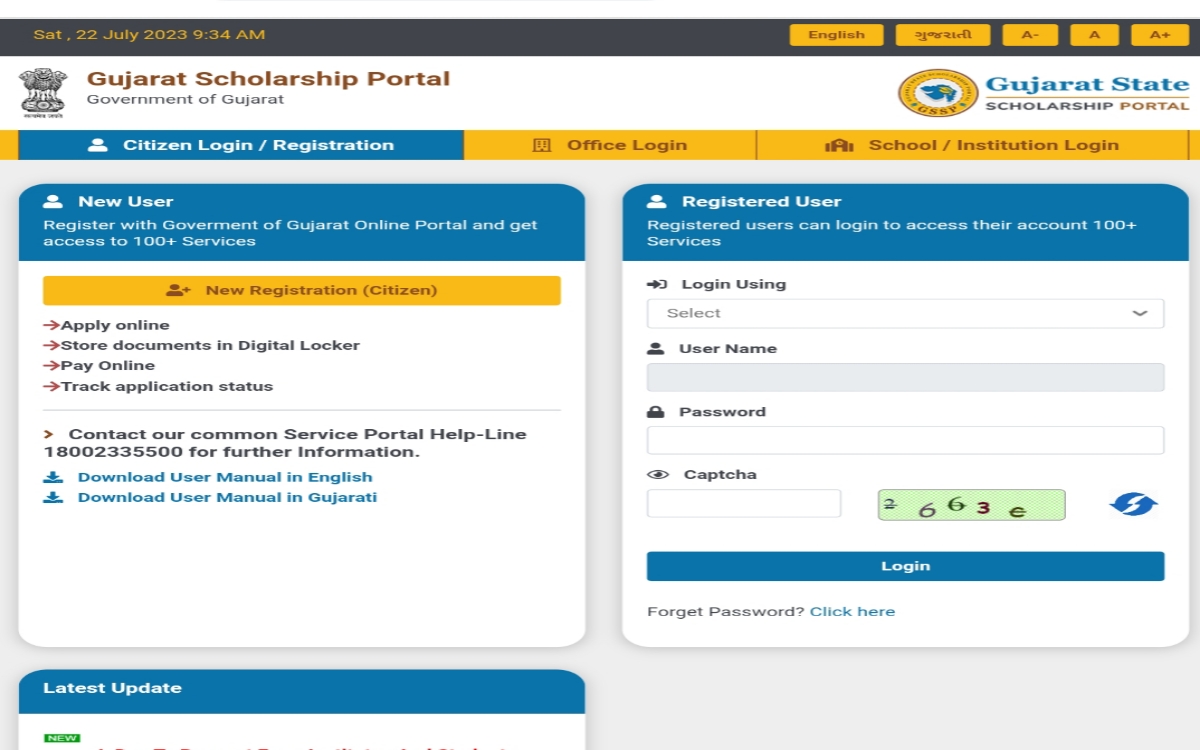Click the lock icon beside Password field

[x=656, y=411]
